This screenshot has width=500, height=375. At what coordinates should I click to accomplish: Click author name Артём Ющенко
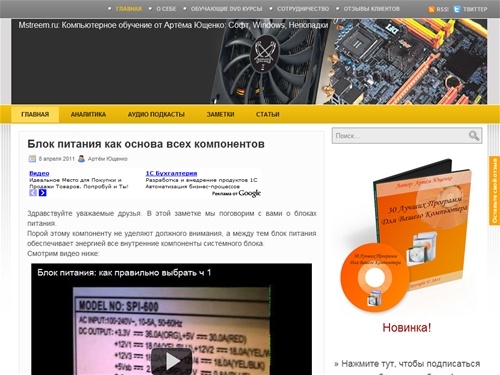click(x=108, y=159)
